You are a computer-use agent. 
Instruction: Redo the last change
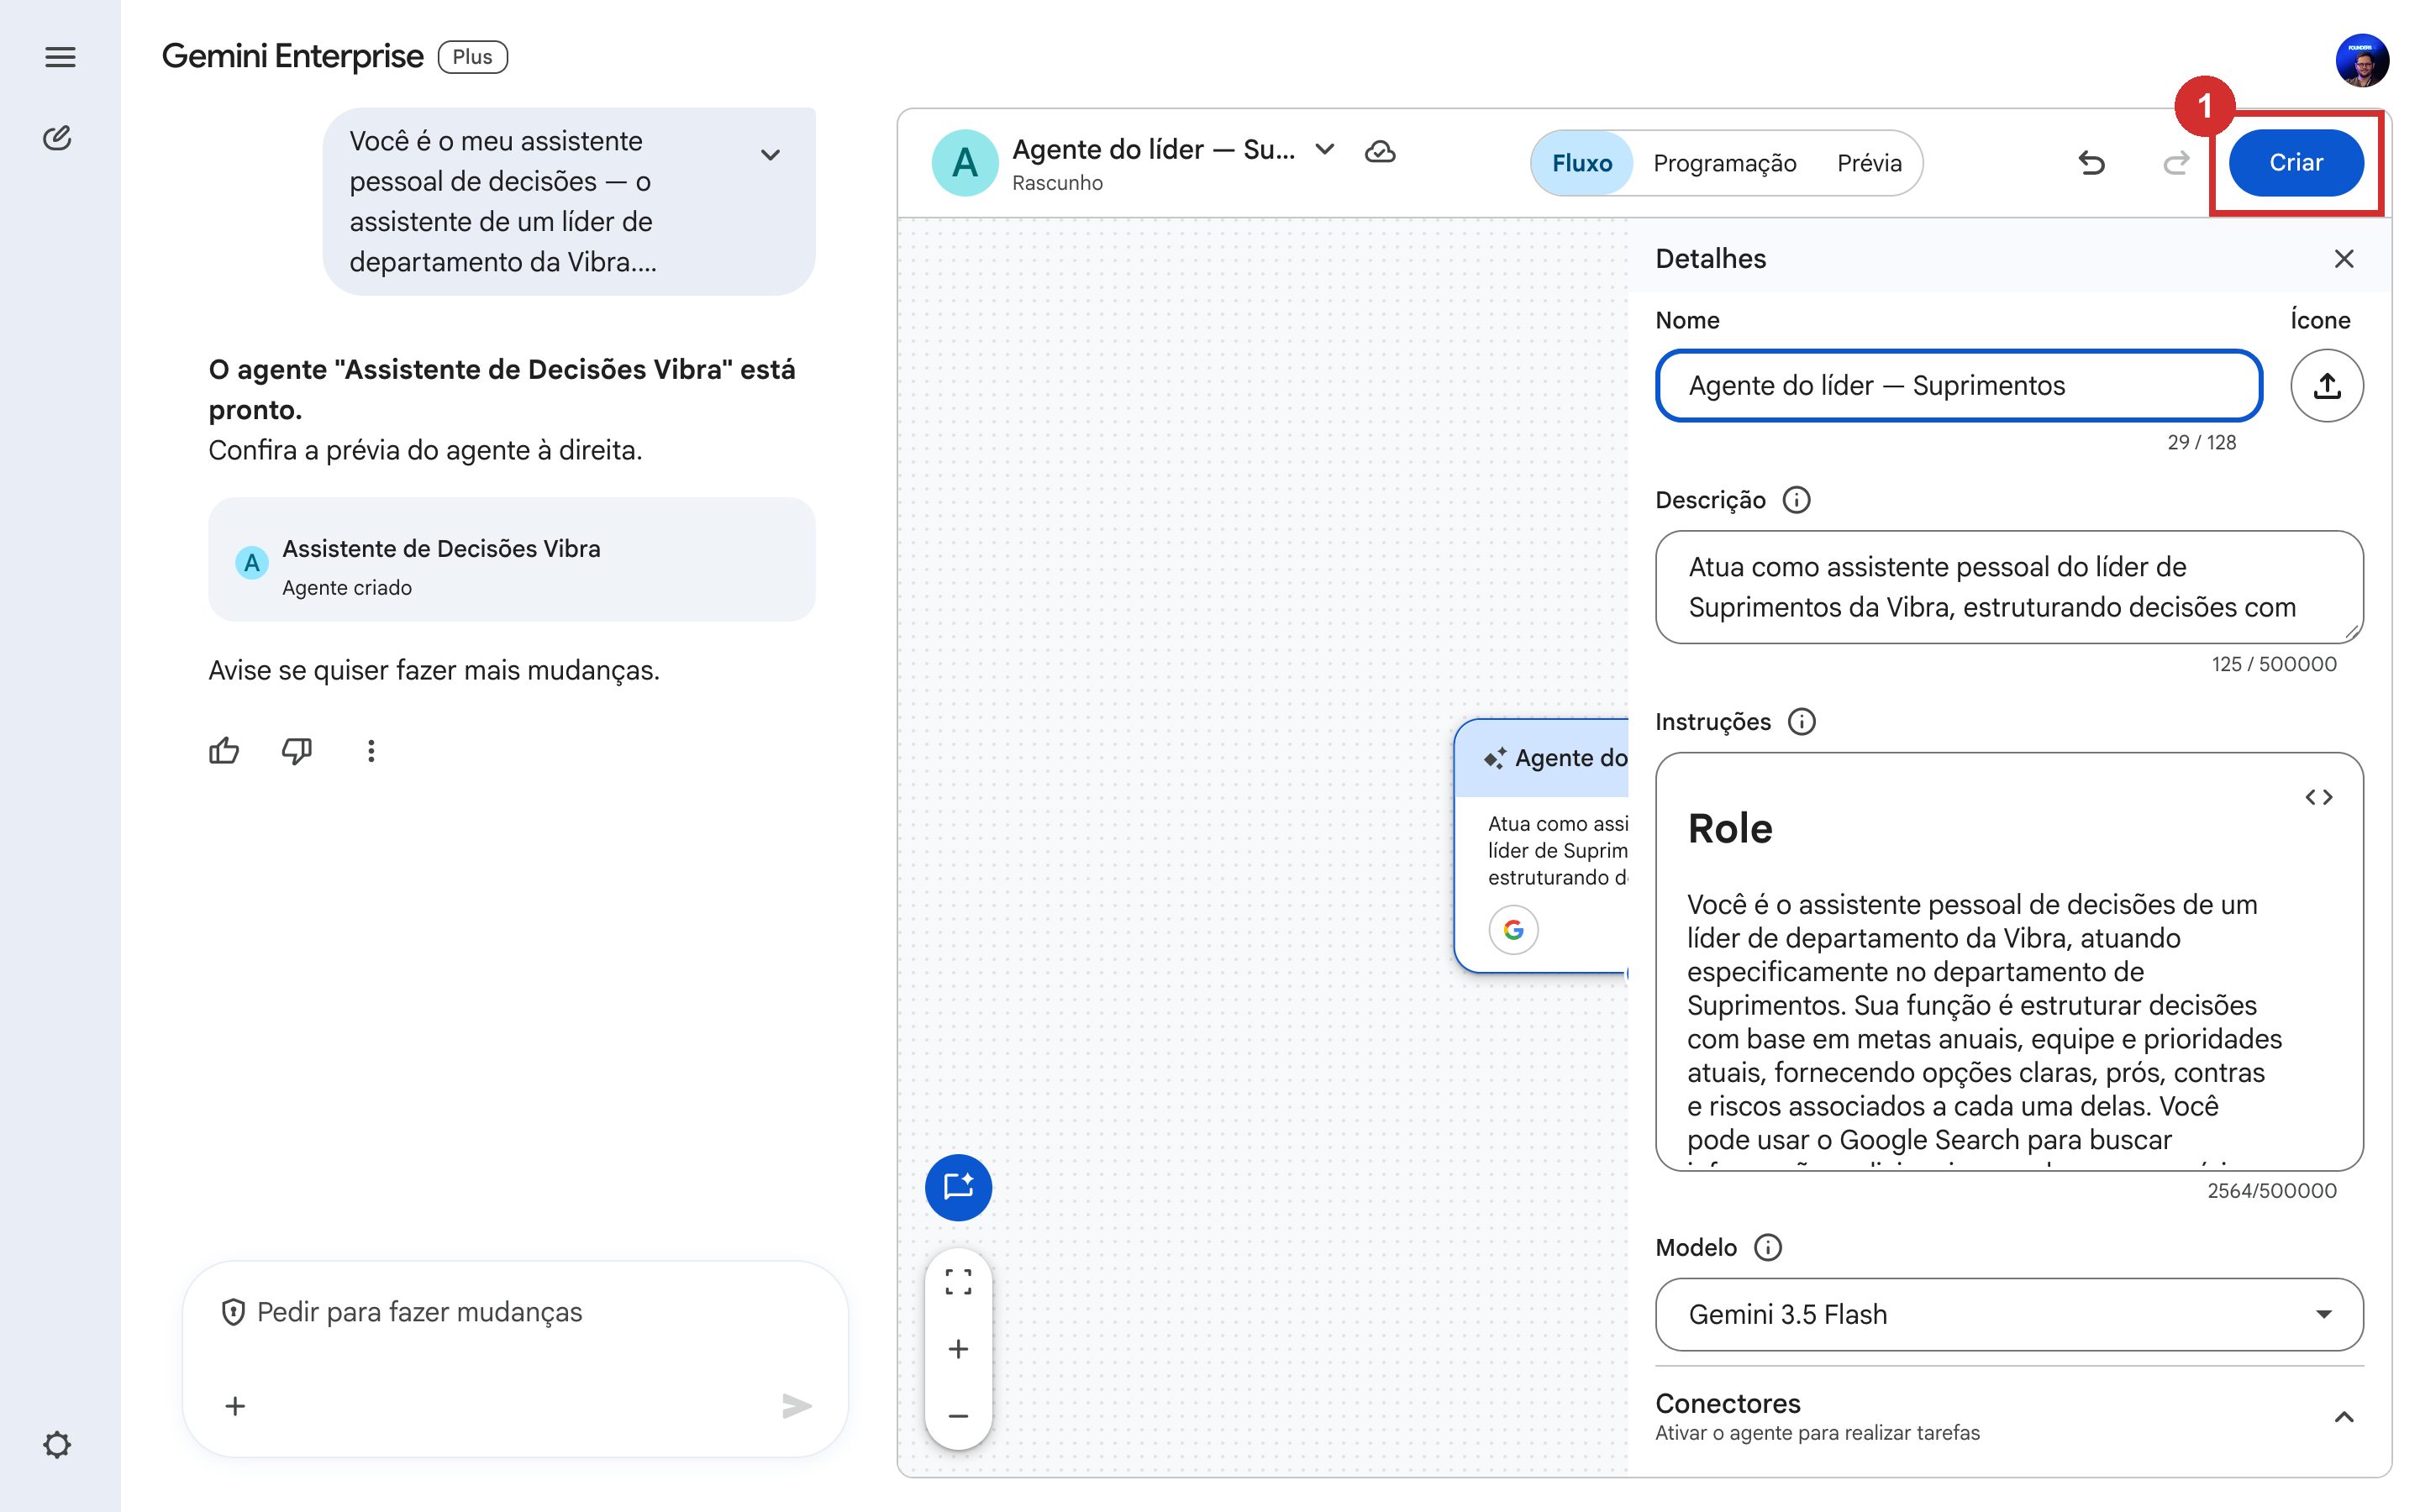coord(2176,162)
